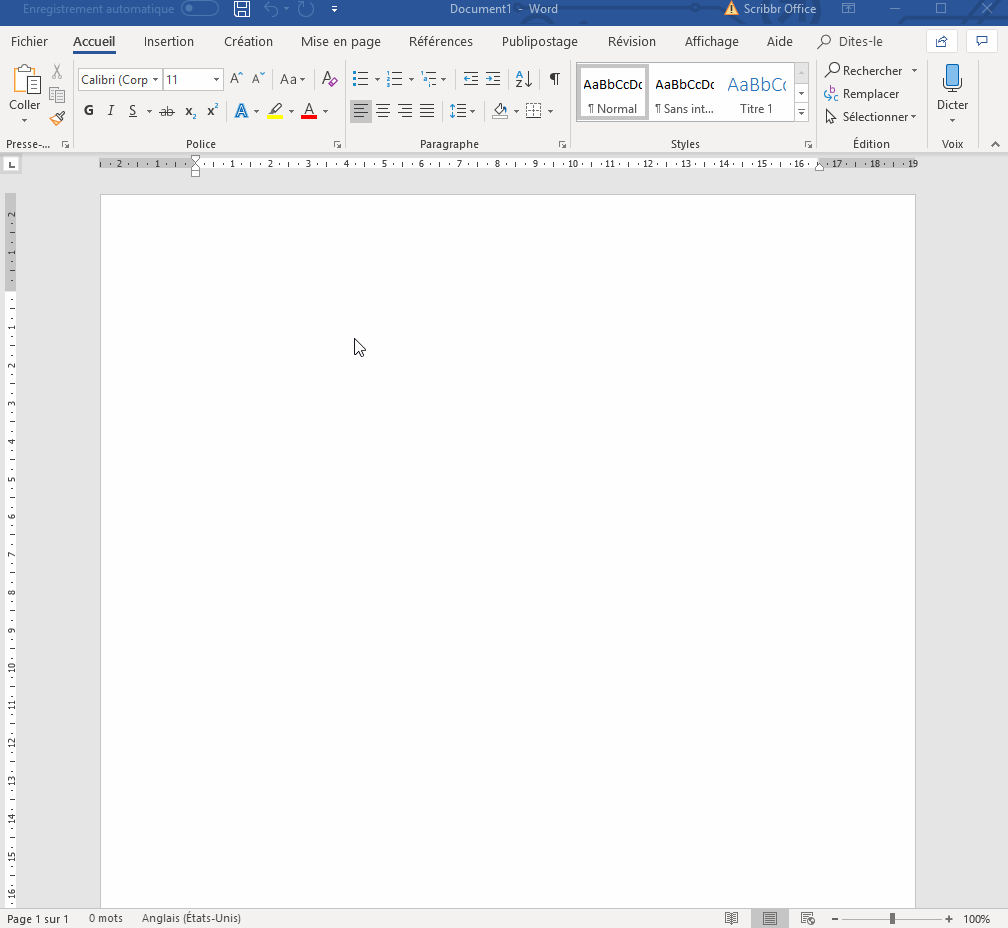This screenshot has width=1008, height=928.
Task: Click the zoom slider handle
Action: tap(892, 919)
